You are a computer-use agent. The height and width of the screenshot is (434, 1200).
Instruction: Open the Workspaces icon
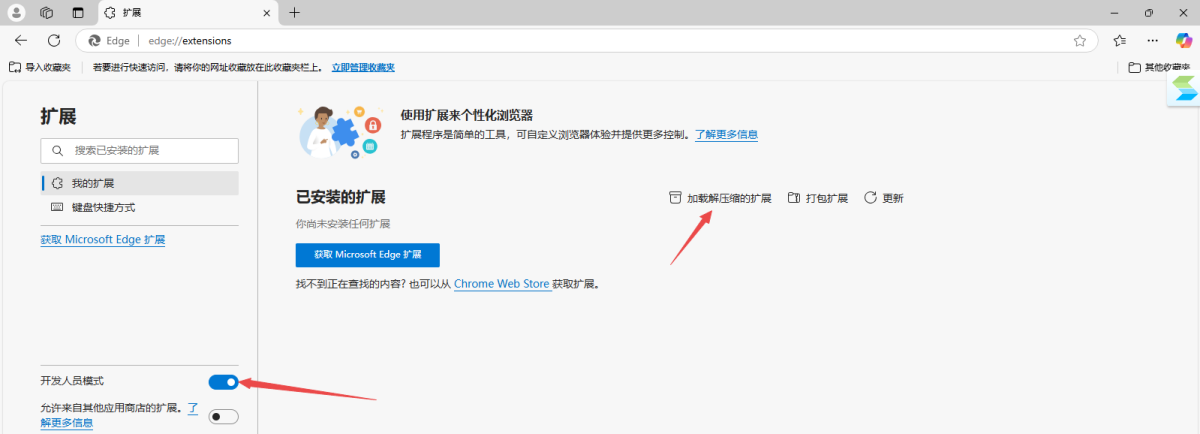click(x=47, y=13)
